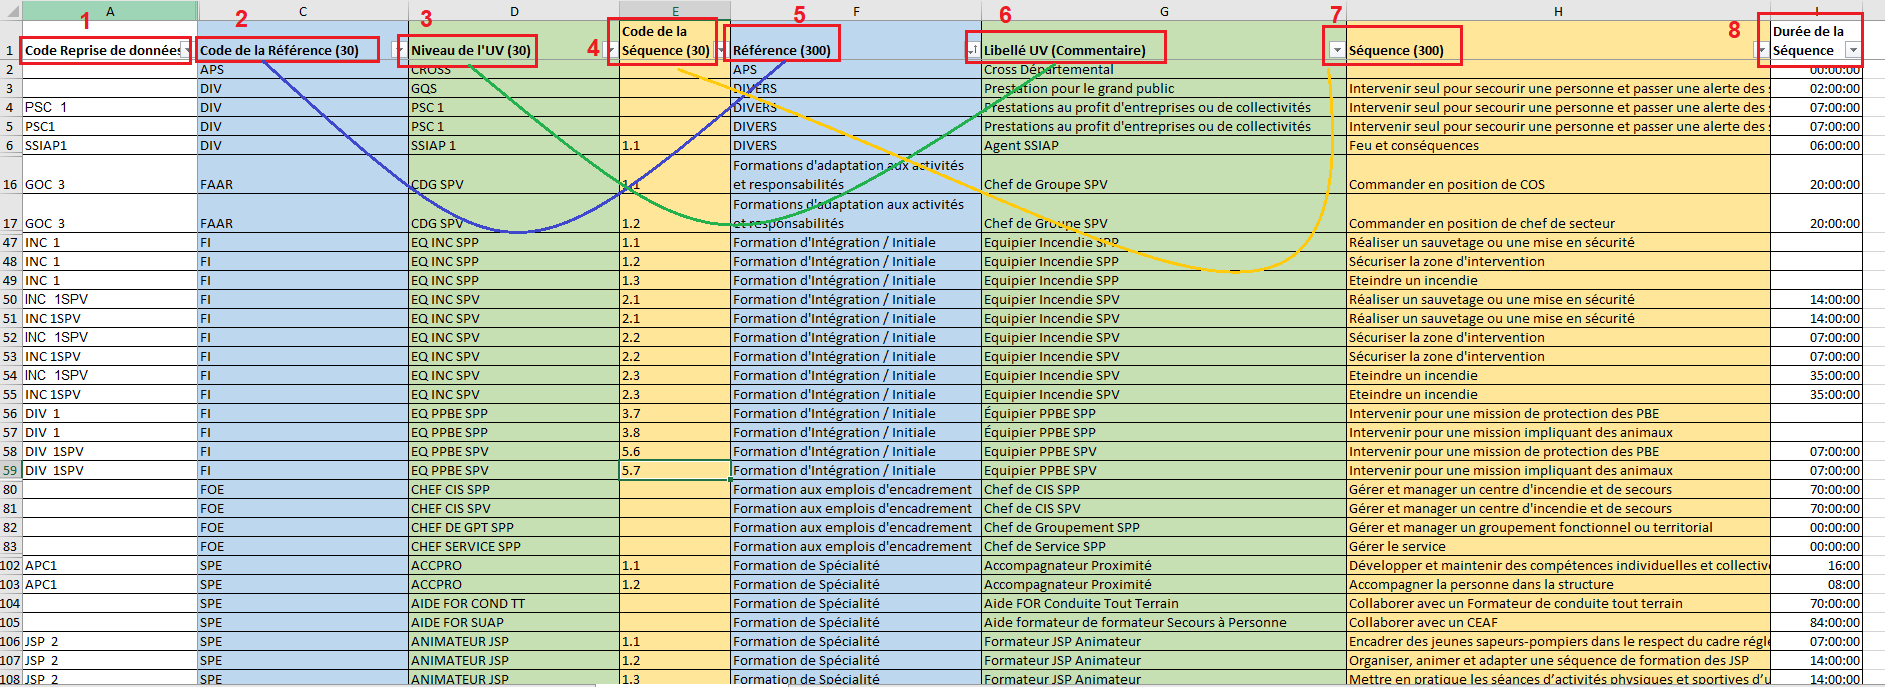Open the Code de la Séquence (30) filter
Image resolution: width=1885 pixels, height=687 pixels.
pyautogui.click(x=721, y=51)
